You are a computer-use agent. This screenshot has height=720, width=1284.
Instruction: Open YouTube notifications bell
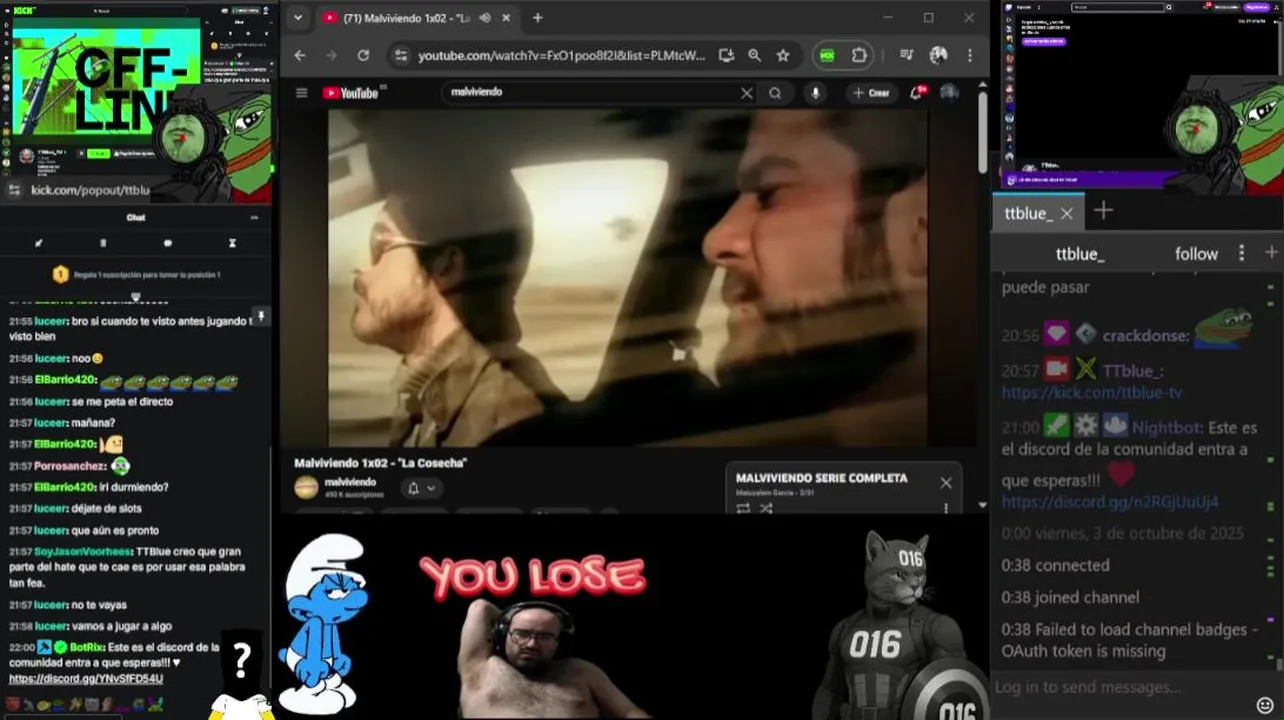click(x=916, y=93)
